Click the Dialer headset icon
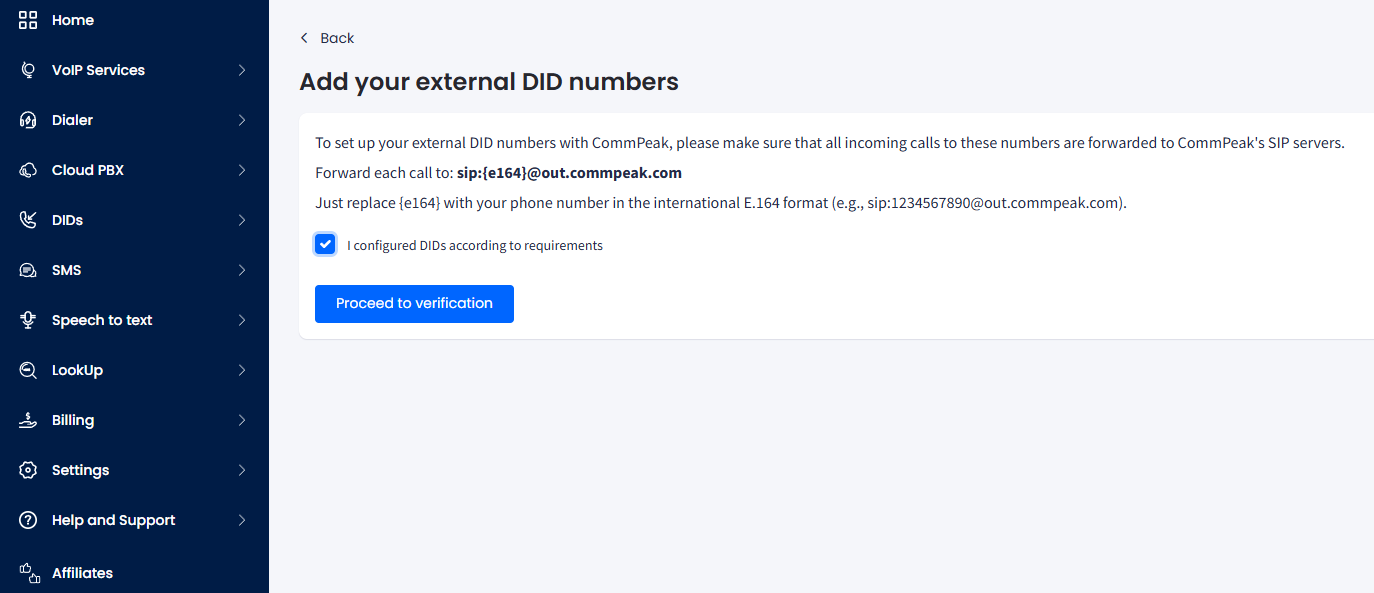The width and height of the screenshot is (1374, 593). pyautogui.click(x=28, y=120)
